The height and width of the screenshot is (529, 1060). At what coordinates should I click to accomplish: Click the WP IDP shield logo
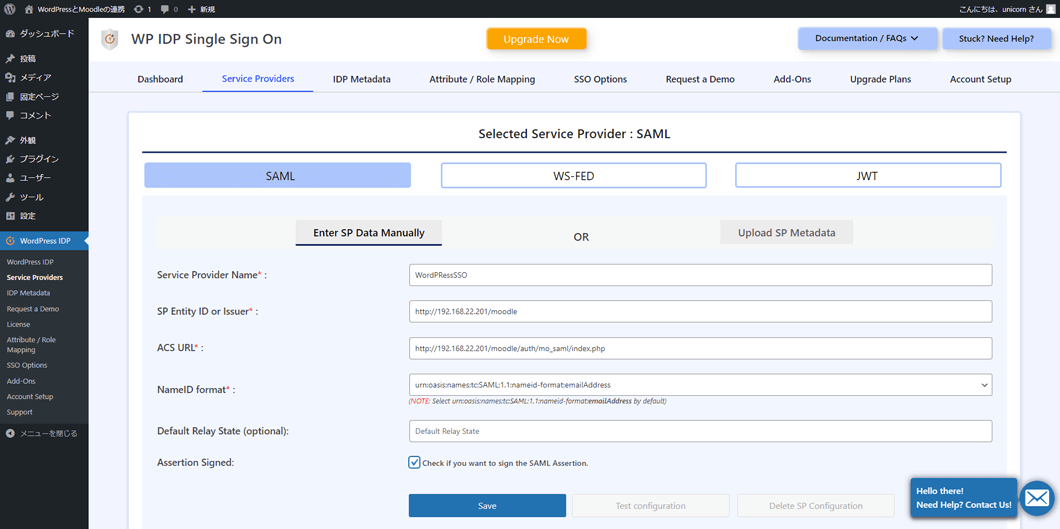coord(109,40)
